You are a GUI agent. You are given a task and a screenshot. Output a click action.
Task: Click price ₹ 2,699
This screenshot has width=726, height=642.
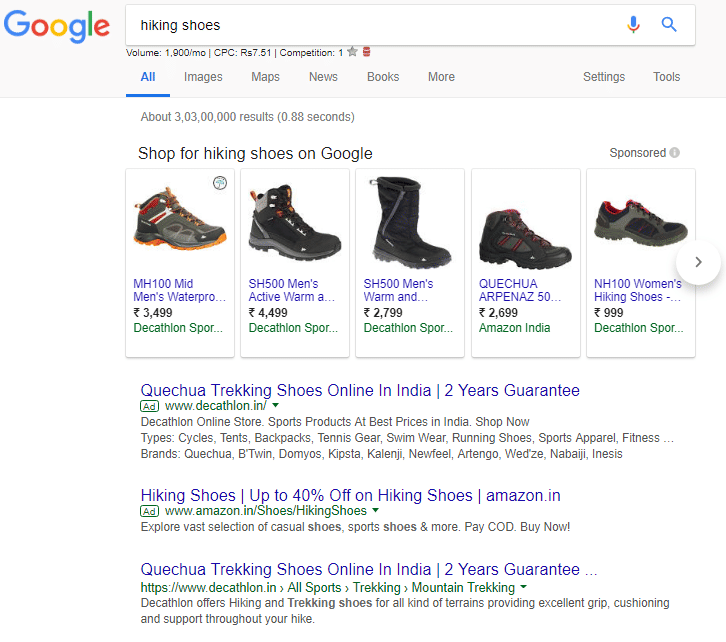tap(498, 313)
